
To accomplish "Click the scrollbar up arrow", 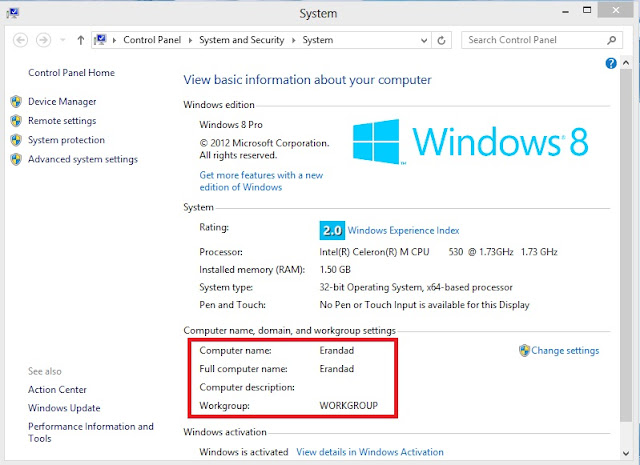I will coord(626,63).
